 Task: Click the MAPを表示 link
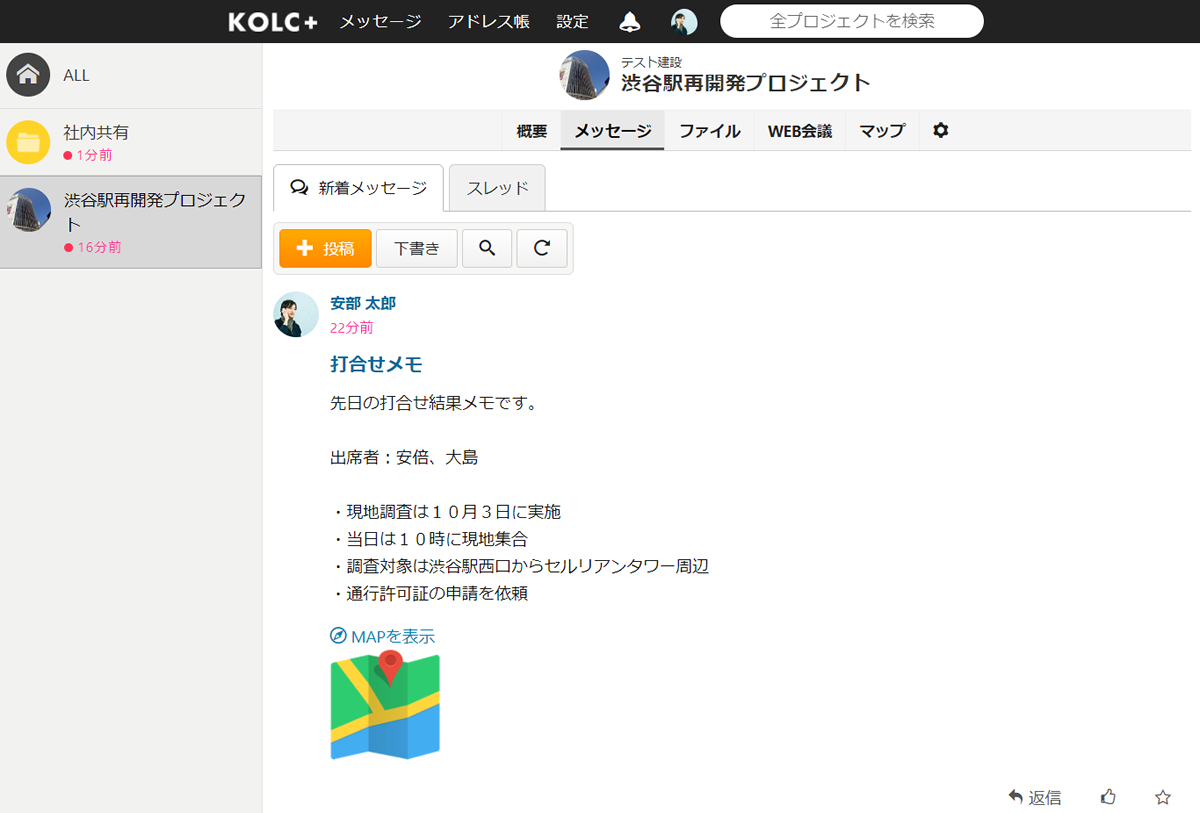tap(383, 636)
